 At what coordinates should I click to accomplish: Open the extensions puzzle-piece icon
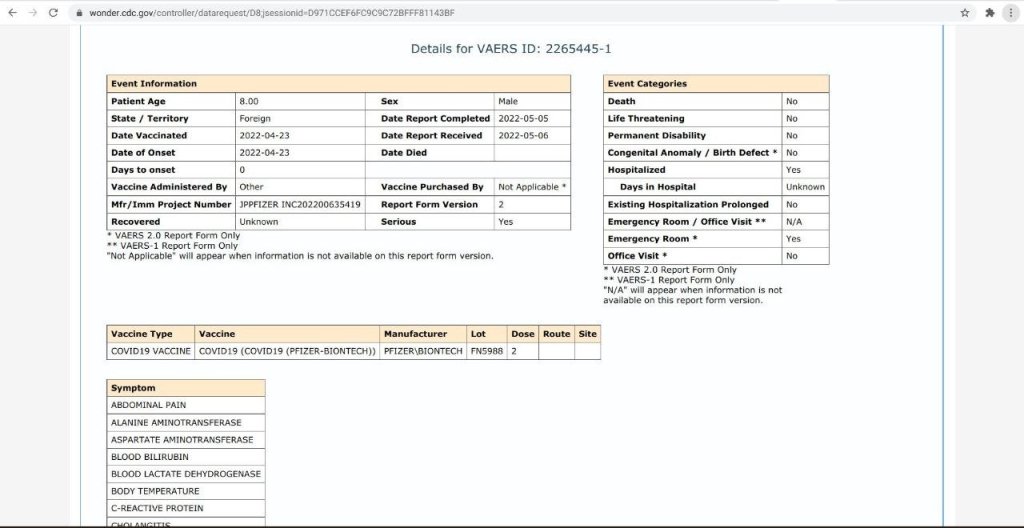point(990,13)
